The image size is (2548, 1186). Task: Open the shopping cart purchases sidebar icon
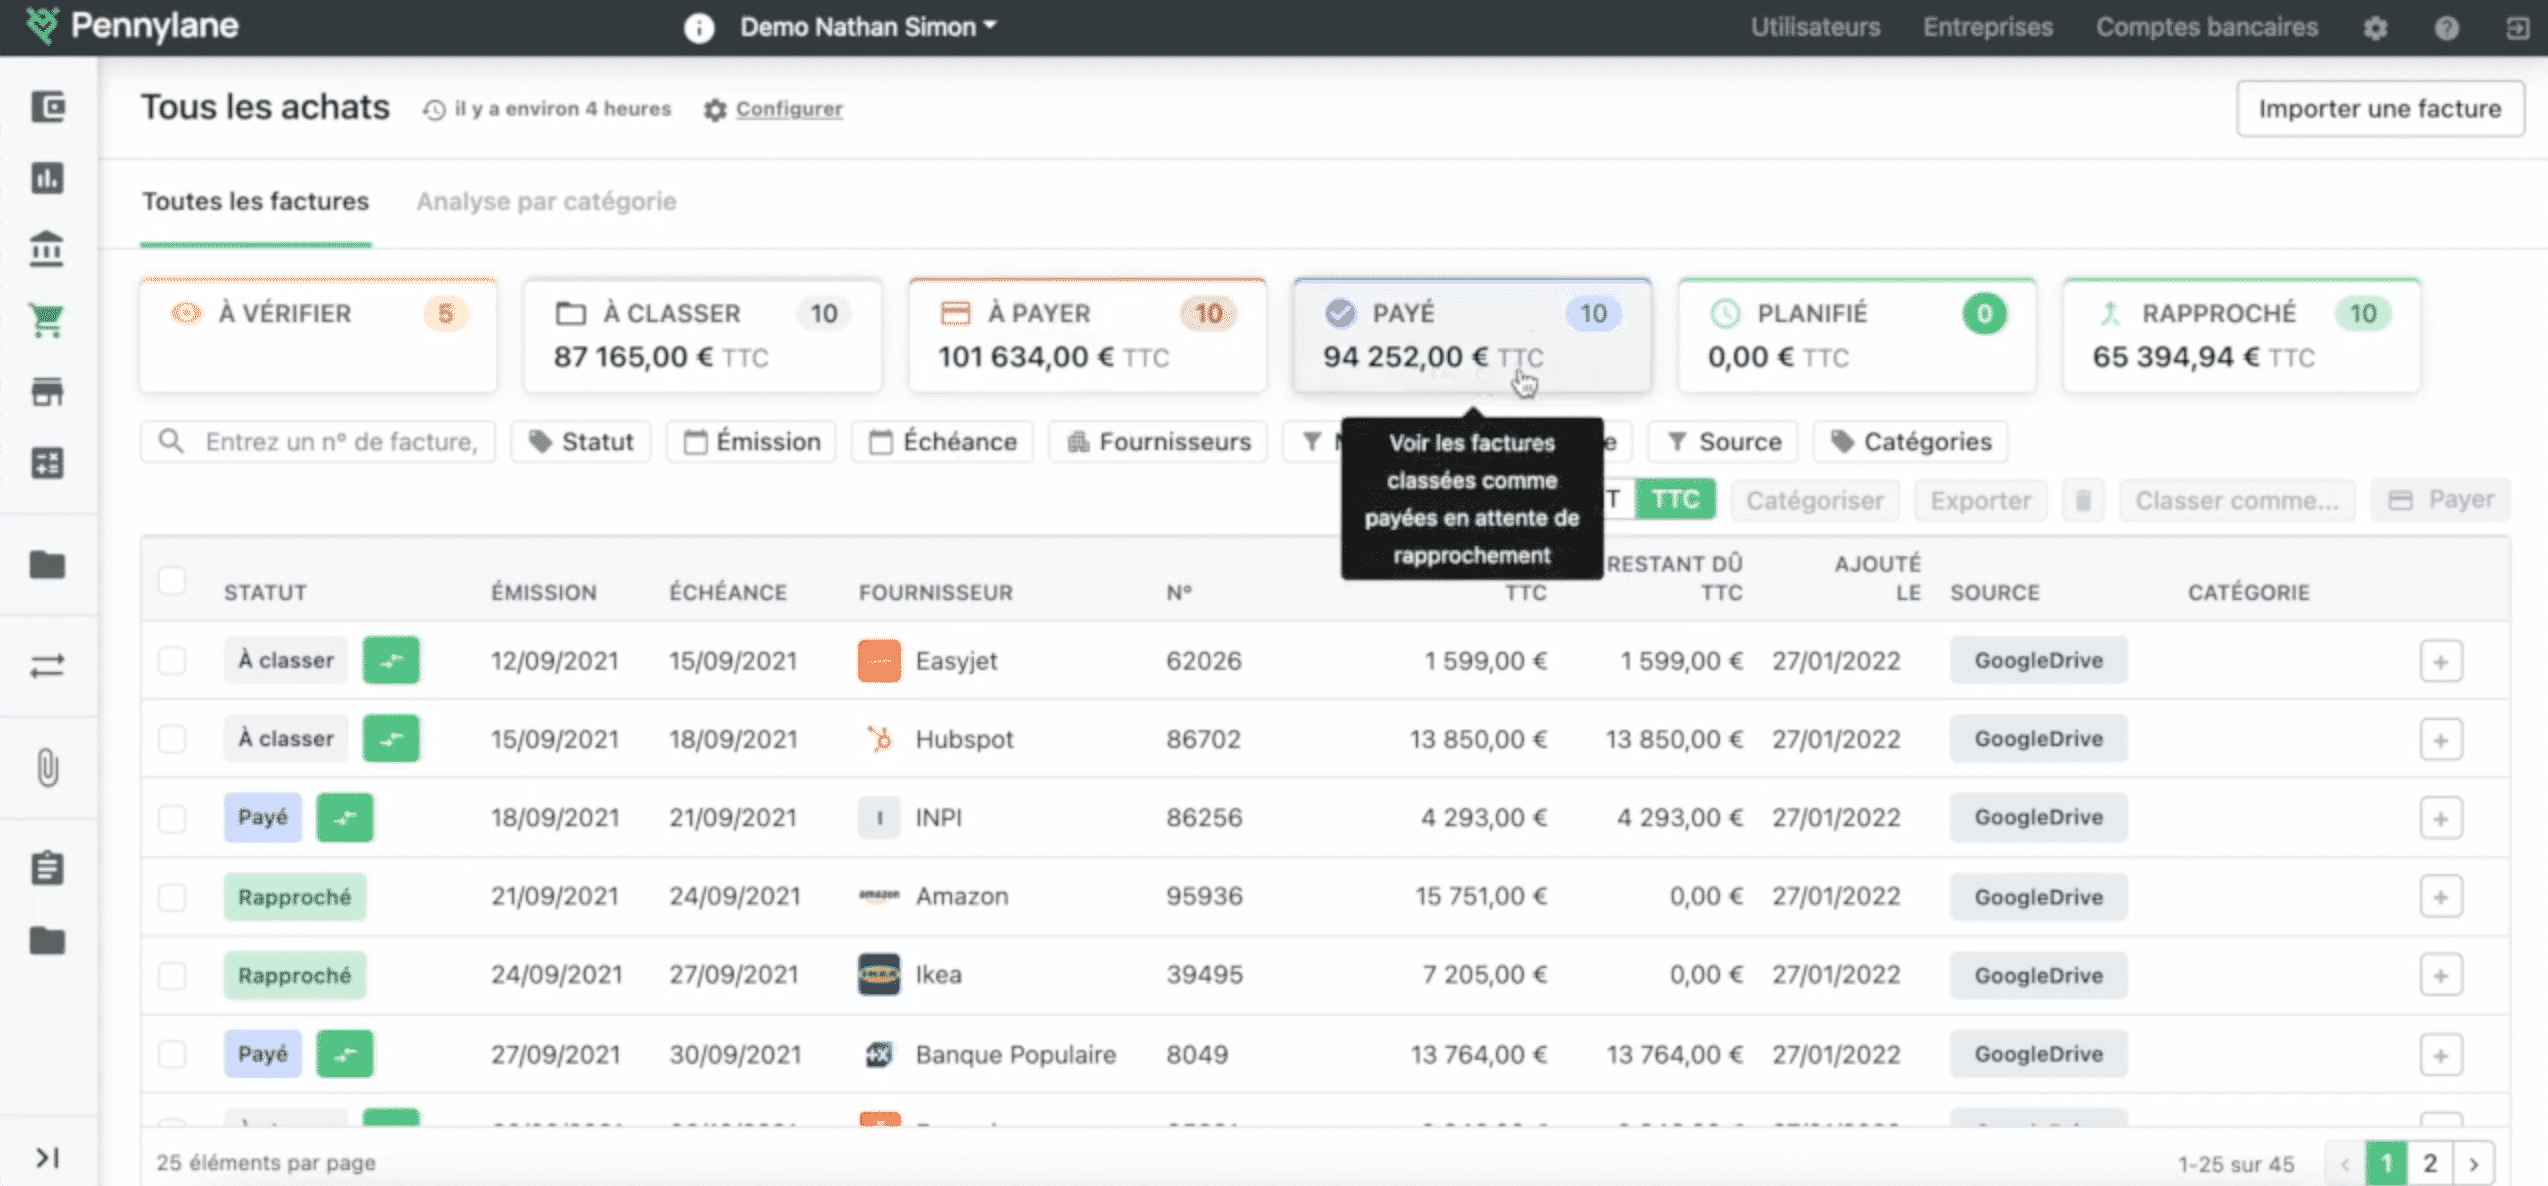click(x=47, y=320)
